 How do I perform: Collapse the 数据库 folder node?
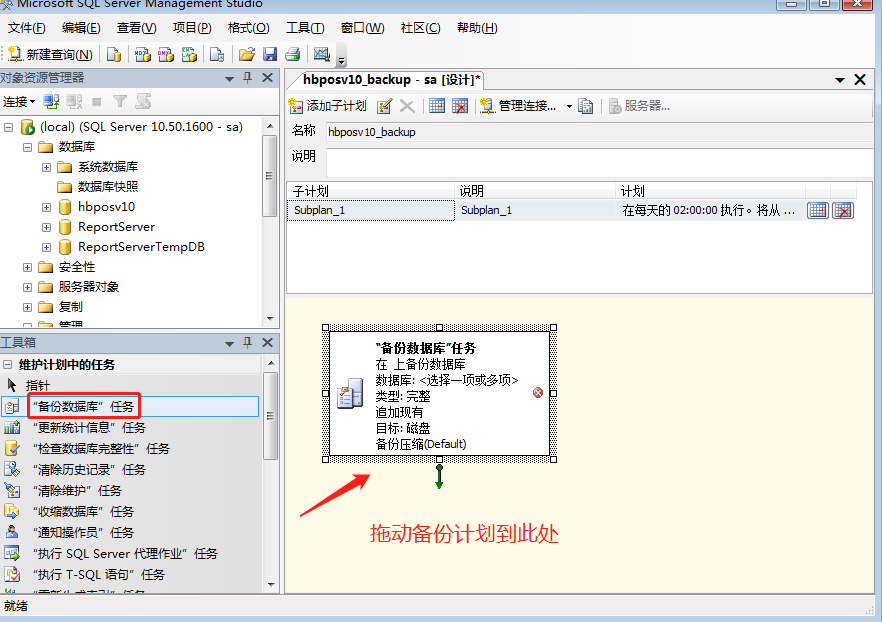coord(27,147)
